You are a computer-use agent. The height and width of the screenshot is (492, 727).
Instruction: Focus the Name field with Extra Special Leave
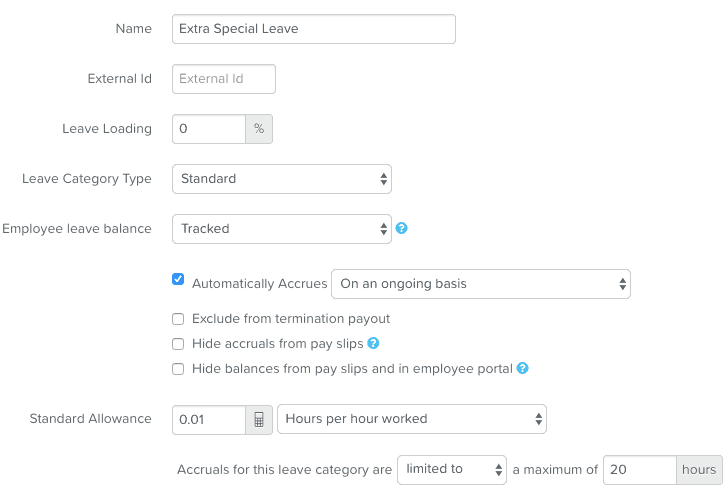(x=314, y=29)
